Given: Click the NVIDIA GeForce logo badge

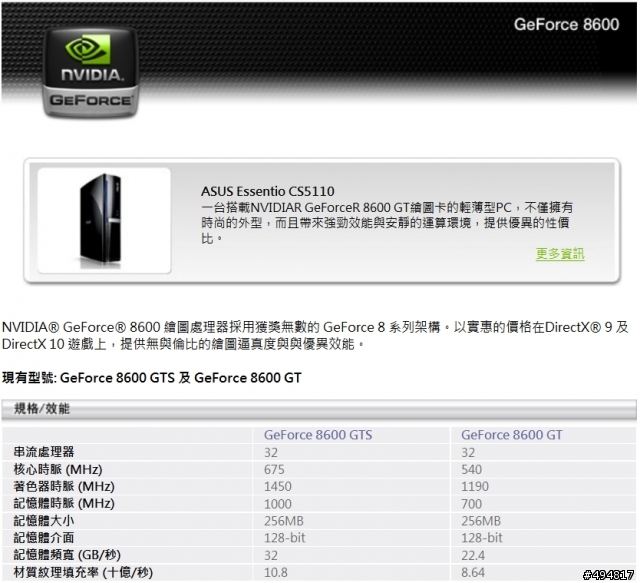Looking at the screenshot, I should tap(90, 73).
